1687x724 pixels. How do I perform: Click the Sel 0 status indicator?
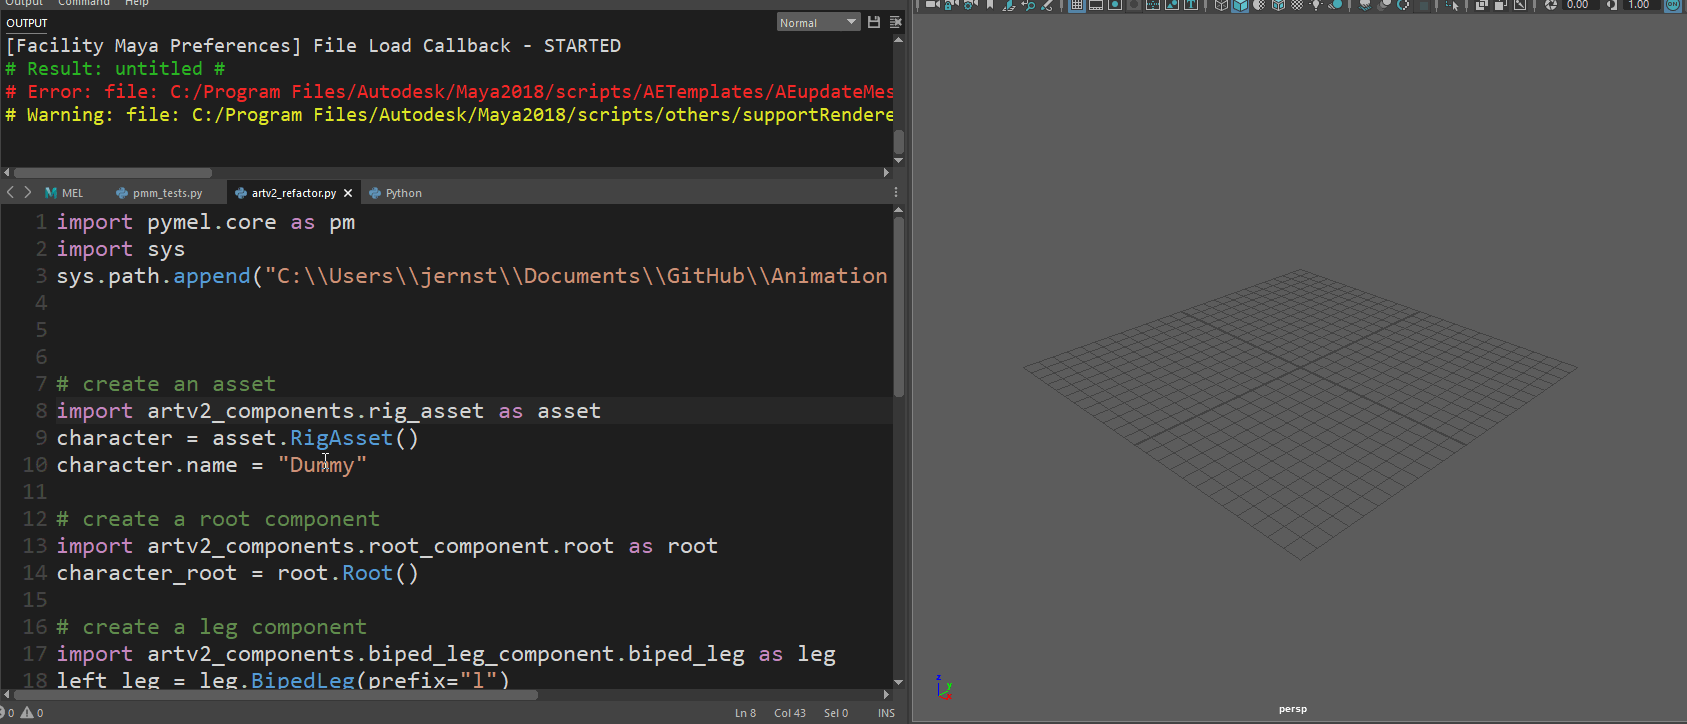pyautogui.click(x=835, y=713)
